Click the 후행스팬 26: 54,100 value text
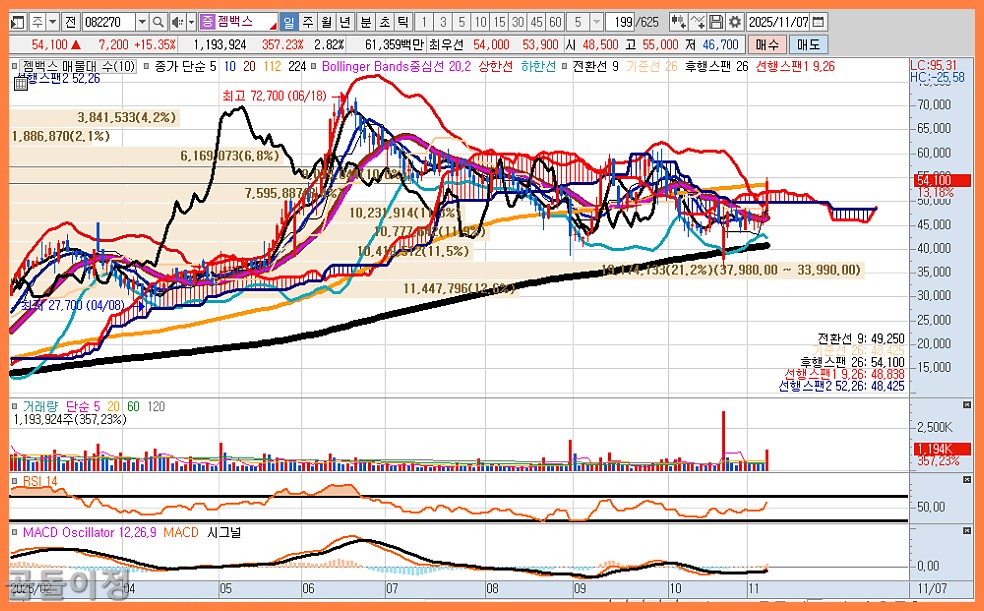The image size is (984, 611). click(852, 362)
